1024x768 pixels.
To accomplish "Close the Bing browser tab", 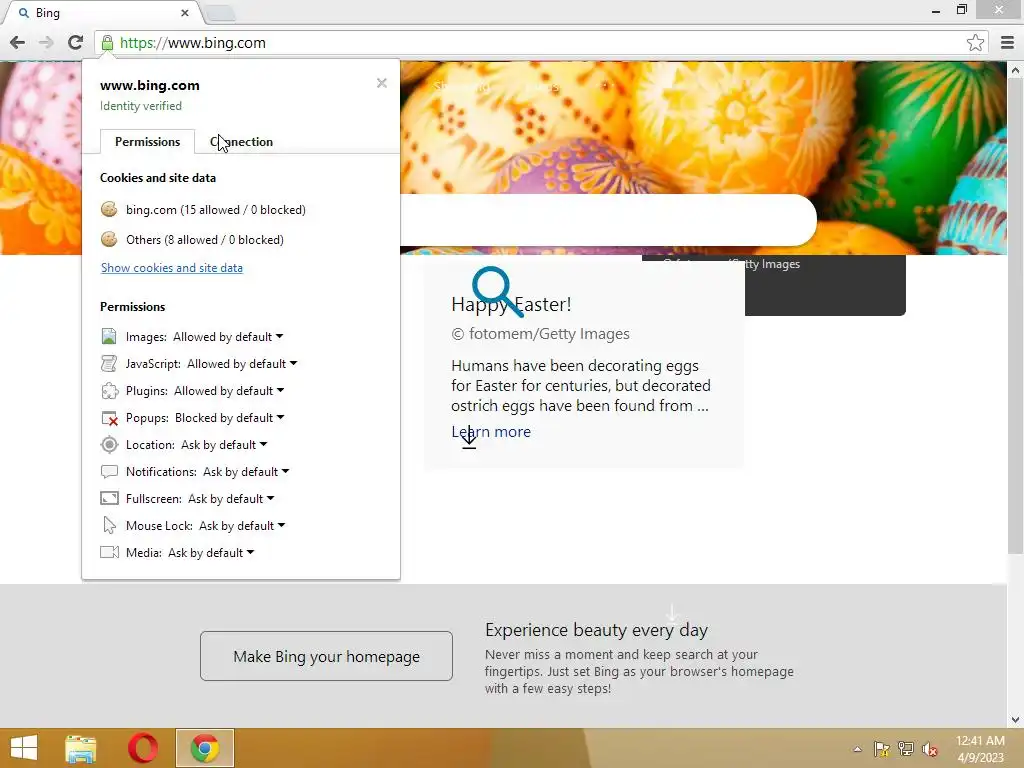I will tap(185, 13).
